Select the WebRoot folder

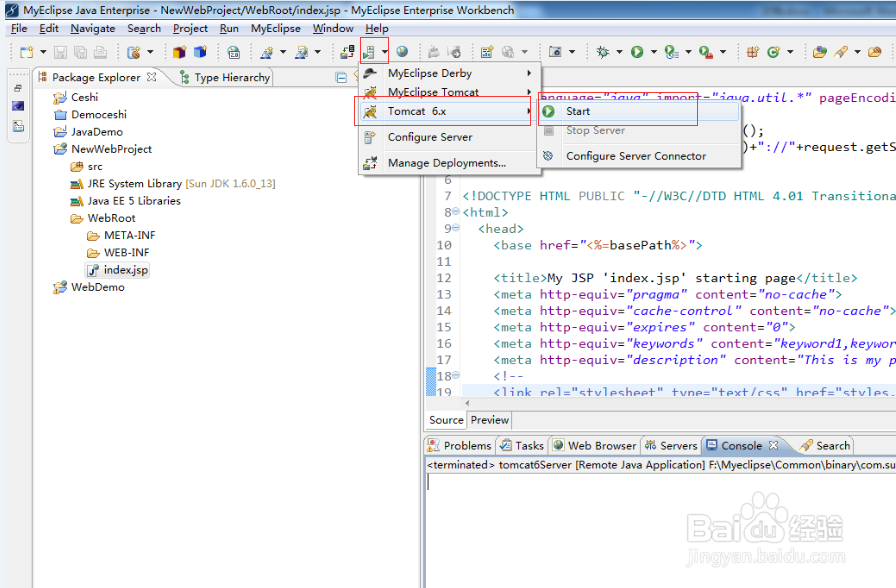103,218
